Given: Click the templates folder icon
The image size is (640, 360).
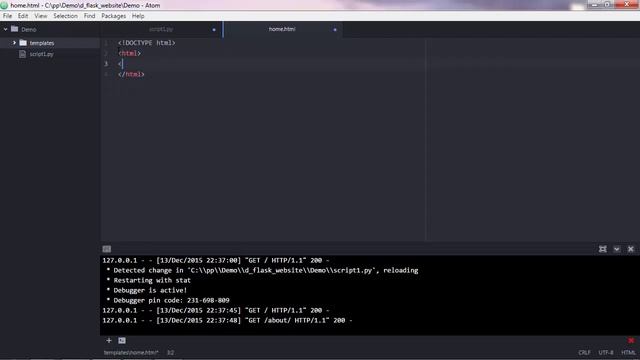Looking at the screenshot, I should (23, 43).
